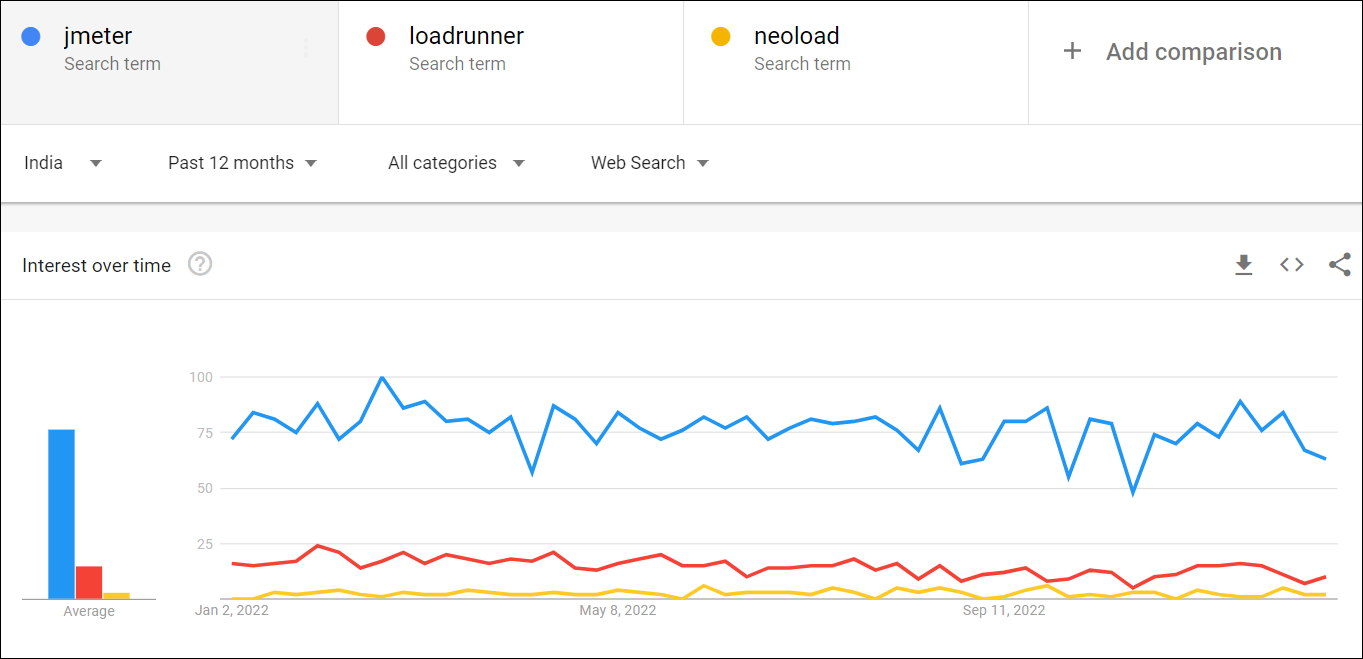Click the Add comparison button

(1193, 52)
